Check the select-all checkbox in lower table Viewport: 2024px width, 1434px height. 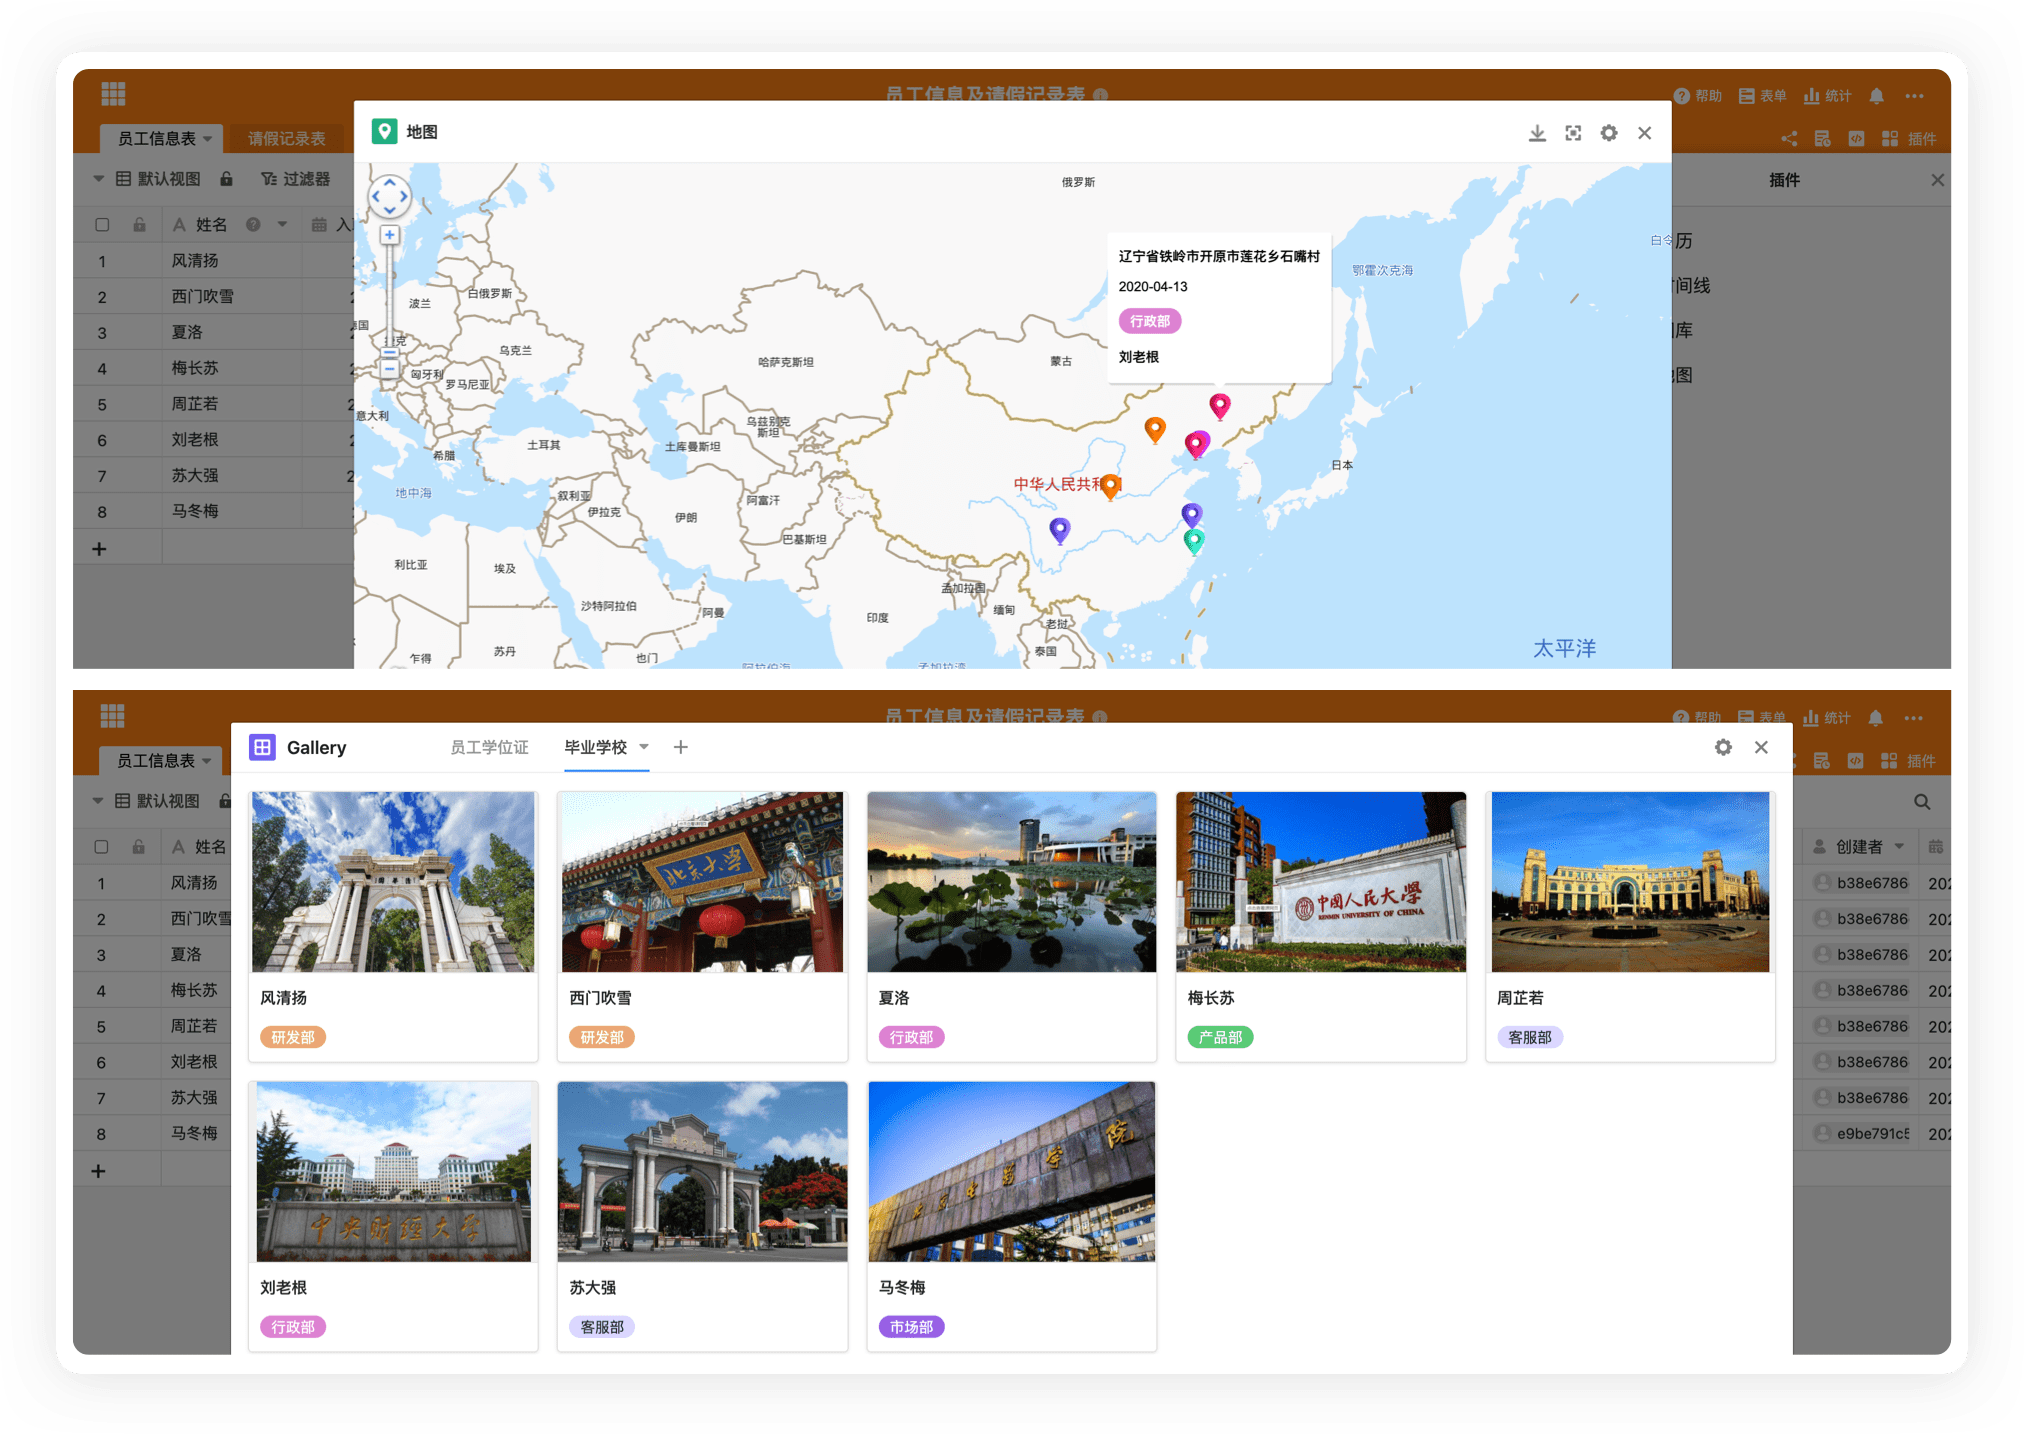pos(101,847)
